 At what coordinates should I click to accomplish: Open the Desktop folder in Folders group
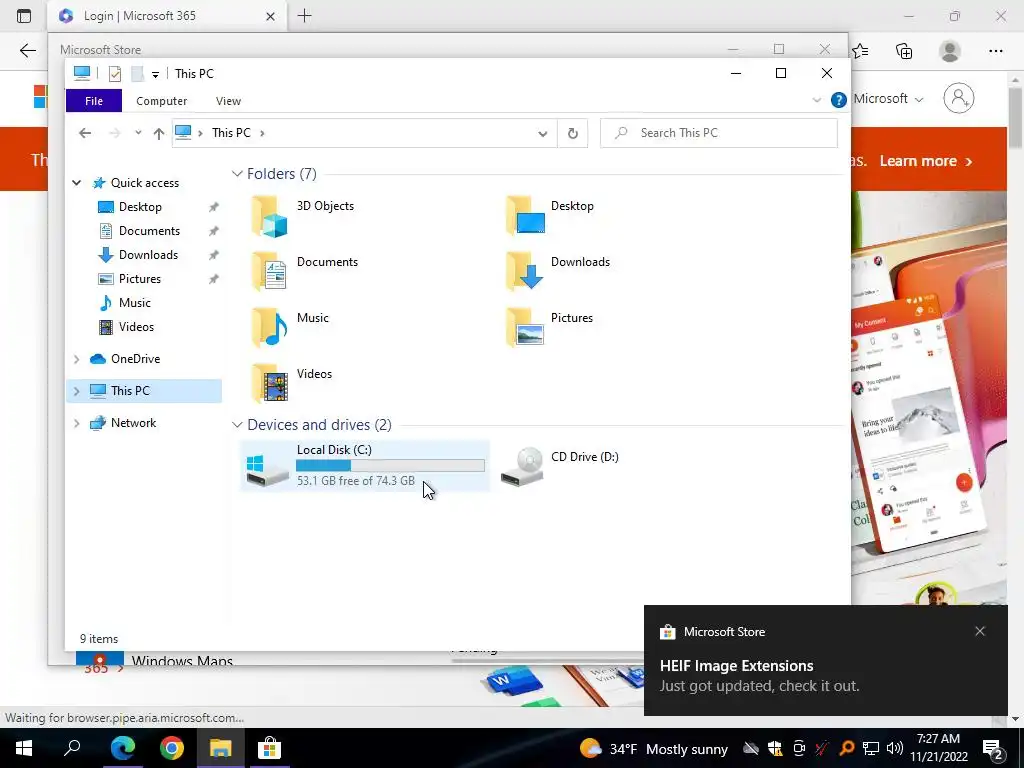click(x=549, y=216)
